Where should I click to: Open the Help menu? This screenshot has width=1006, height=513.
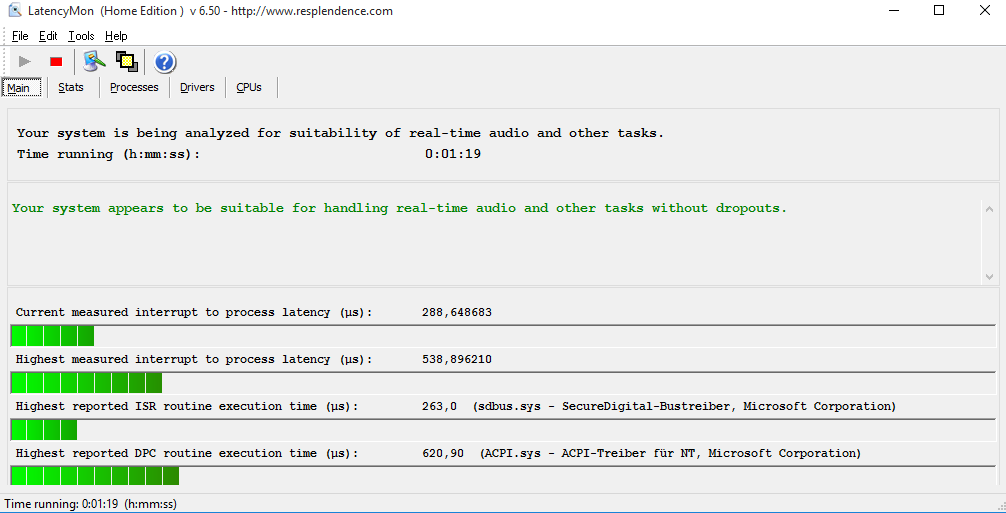point(116,36)
